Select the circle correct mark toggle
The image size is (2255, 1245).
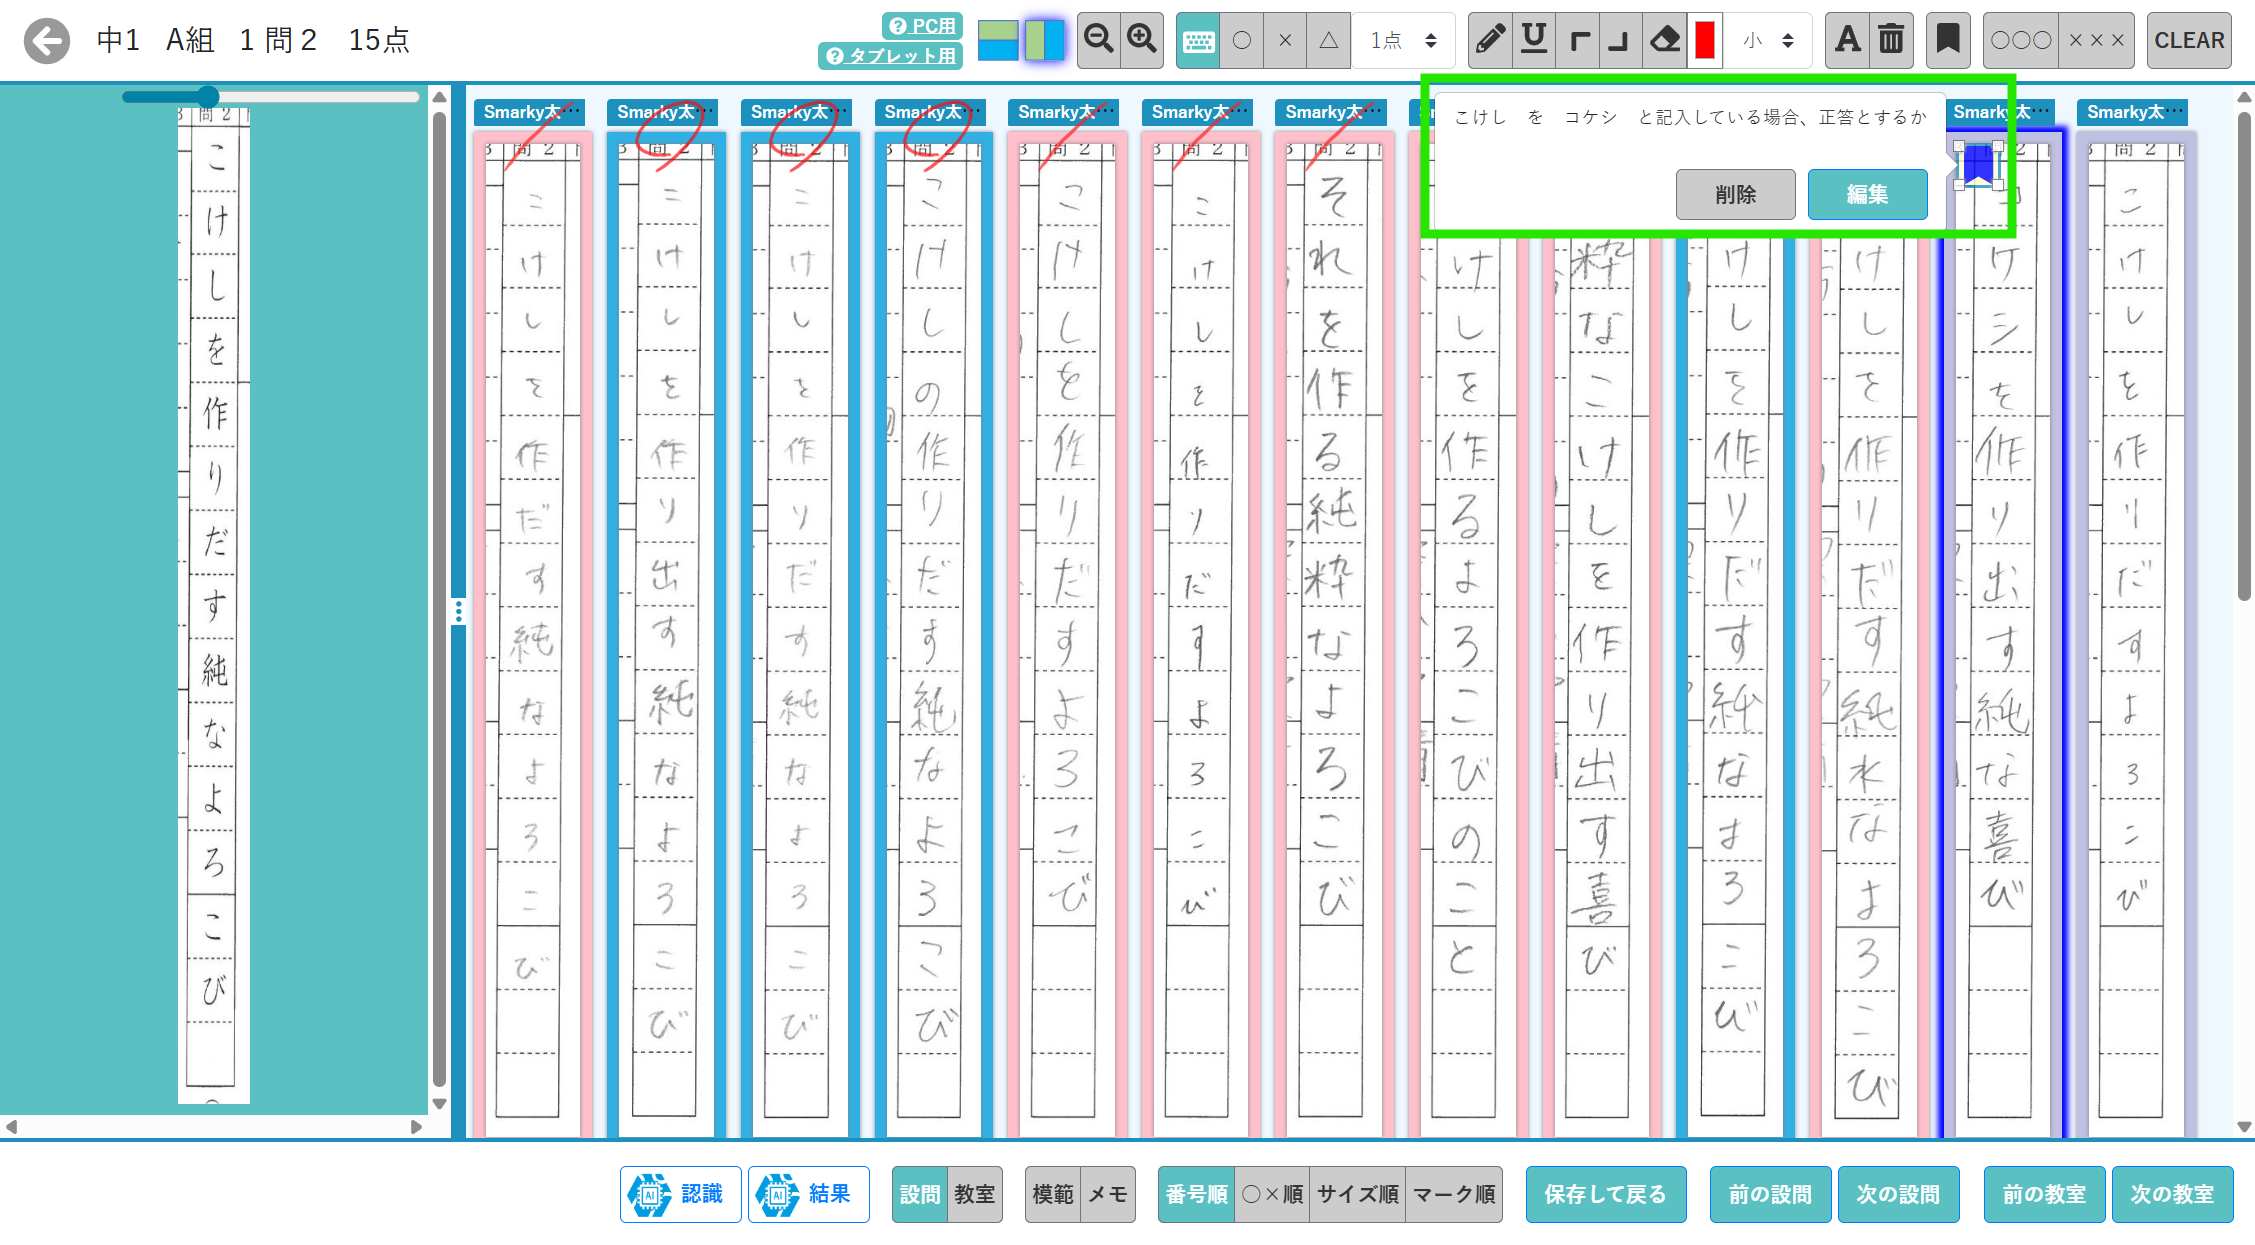(1242, 41)
